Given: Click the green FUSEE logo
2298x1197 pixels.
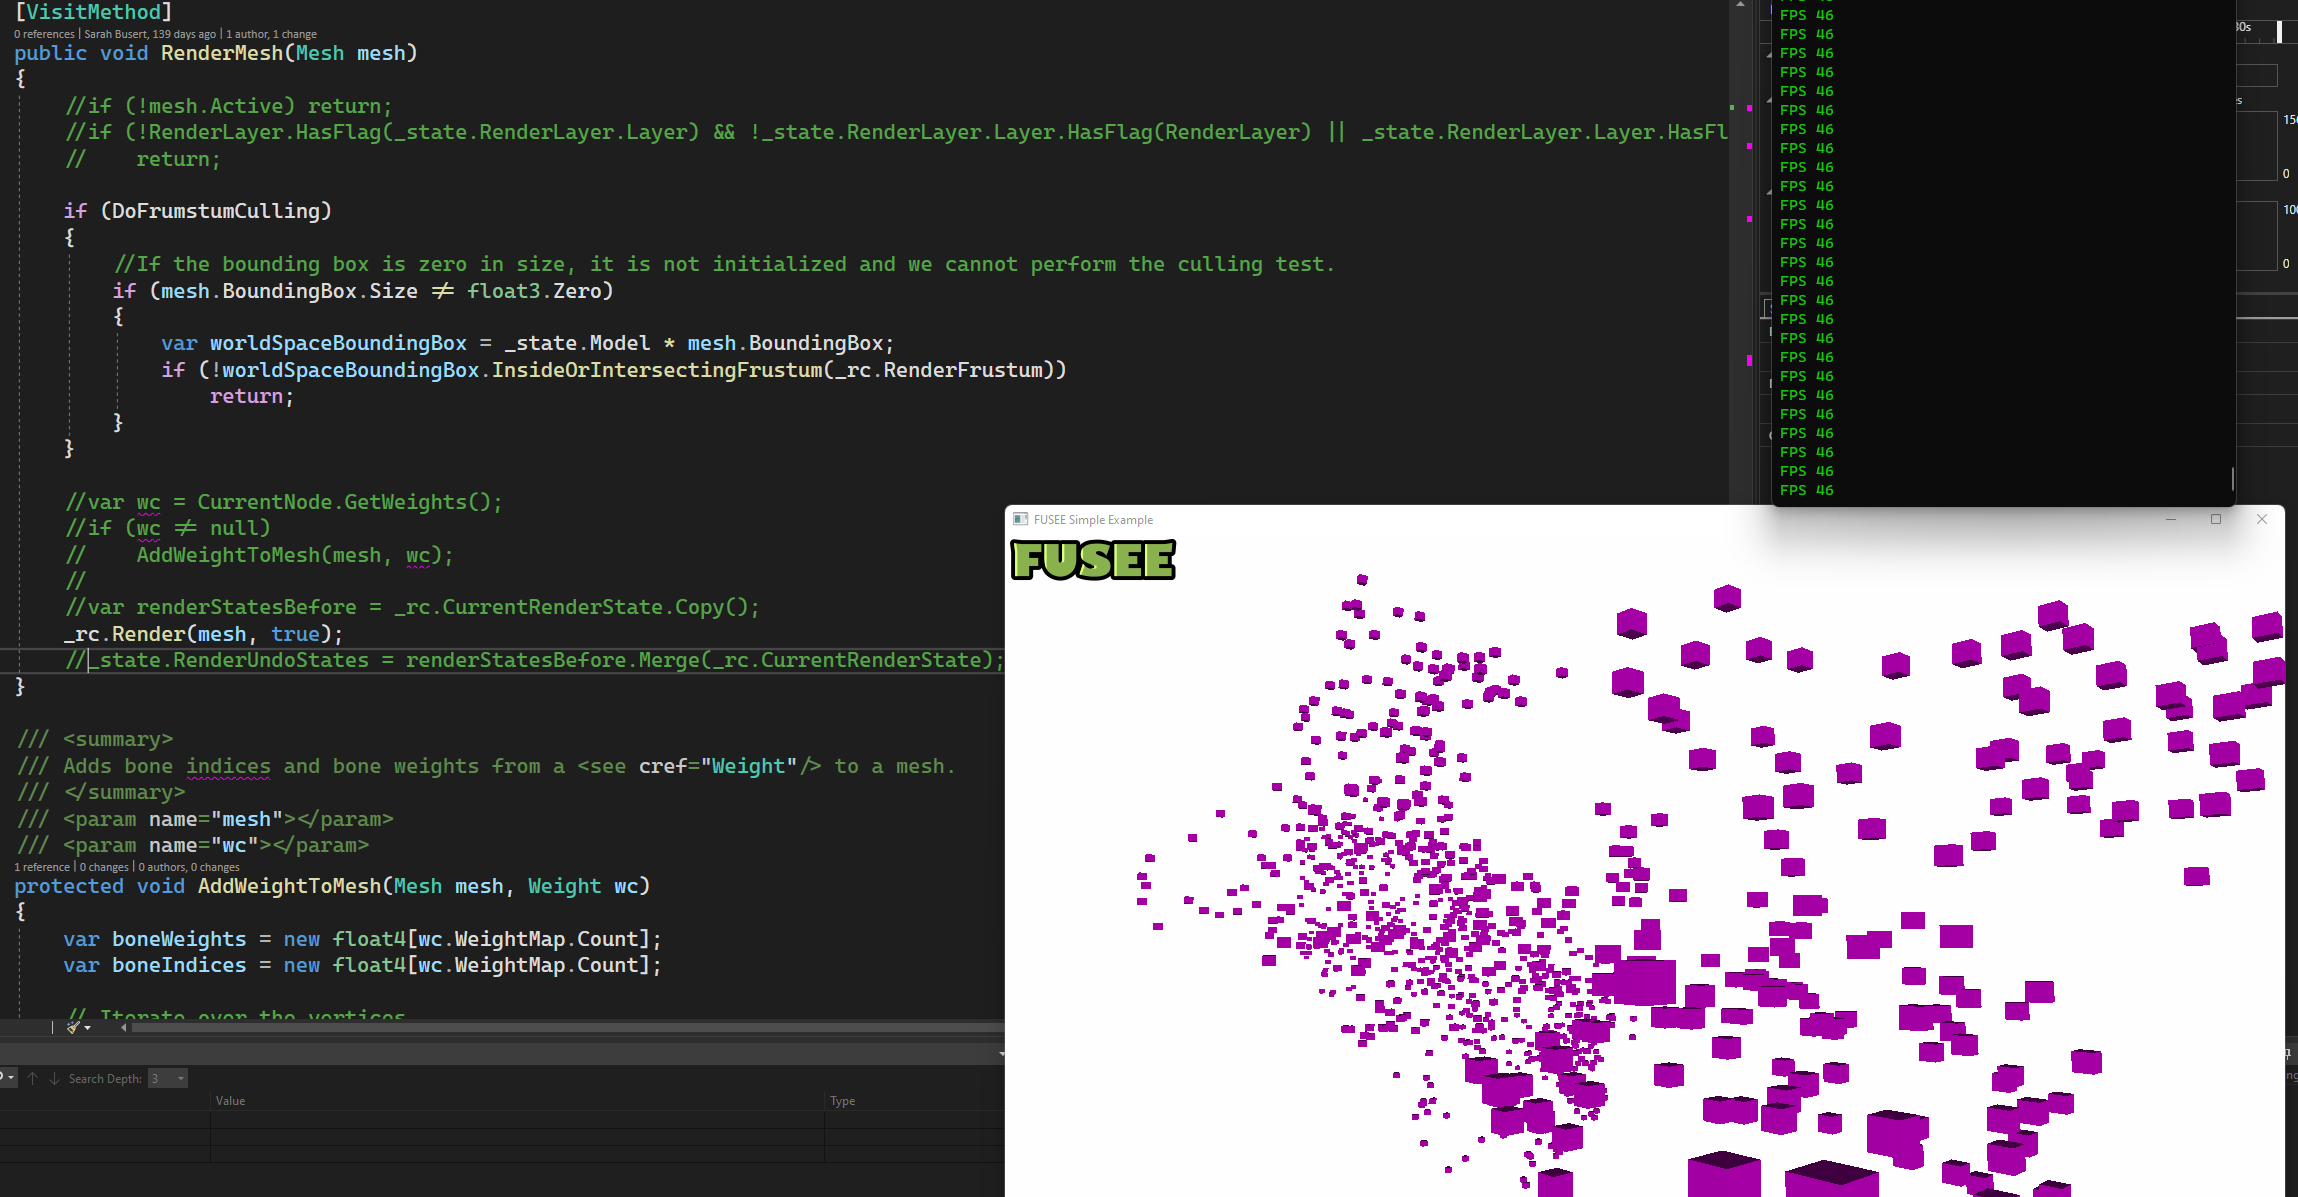Looking at the screenshot, I should (1093, 560).
